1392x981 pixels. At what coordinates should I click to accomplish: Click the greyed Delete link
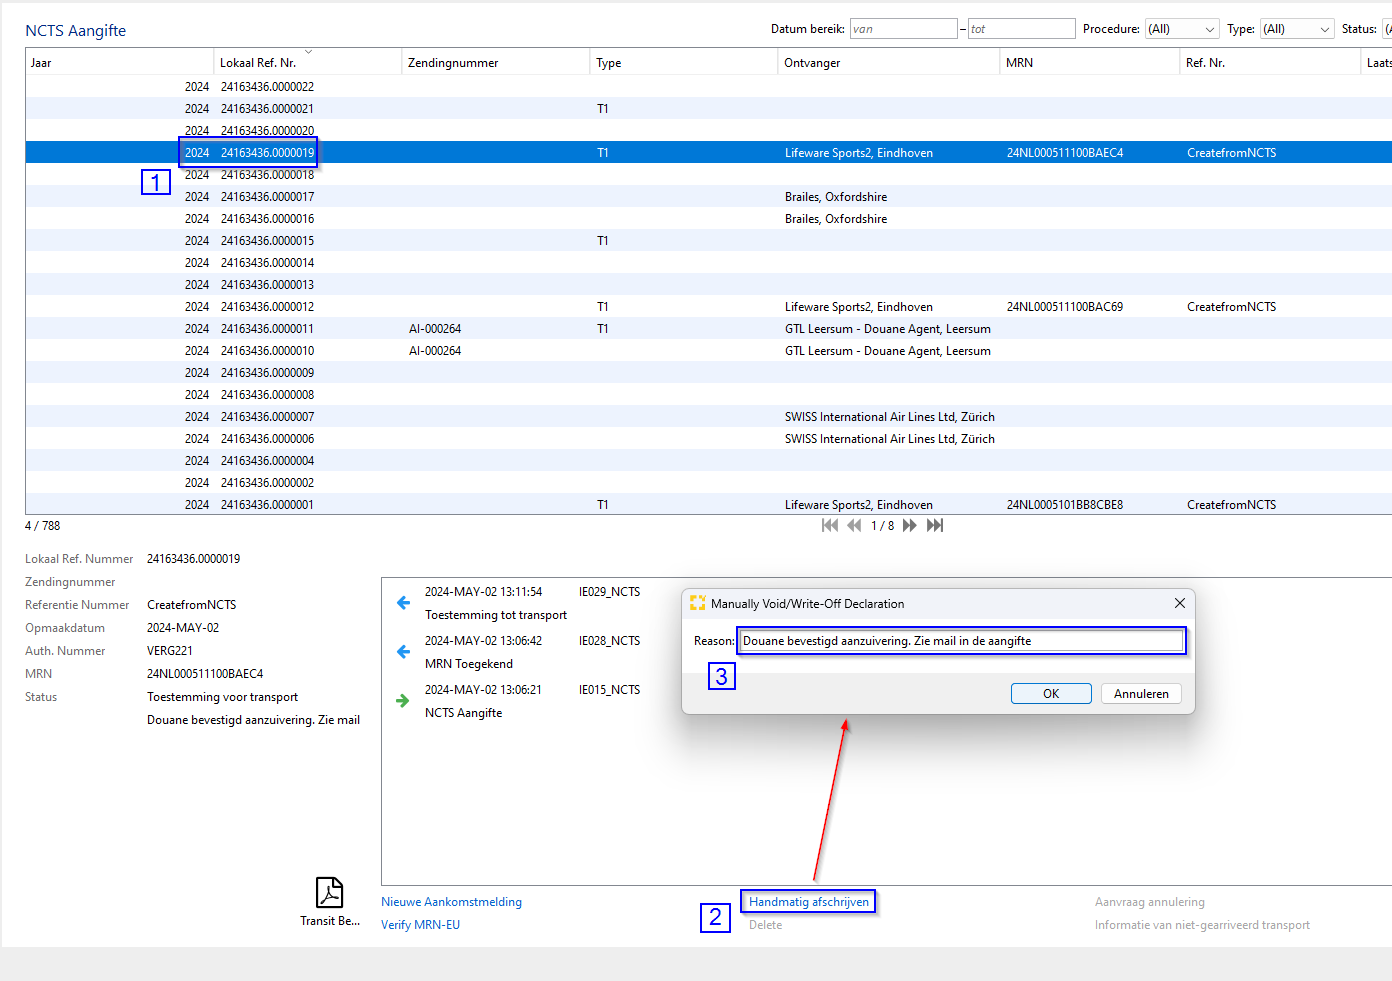[765, 925]
